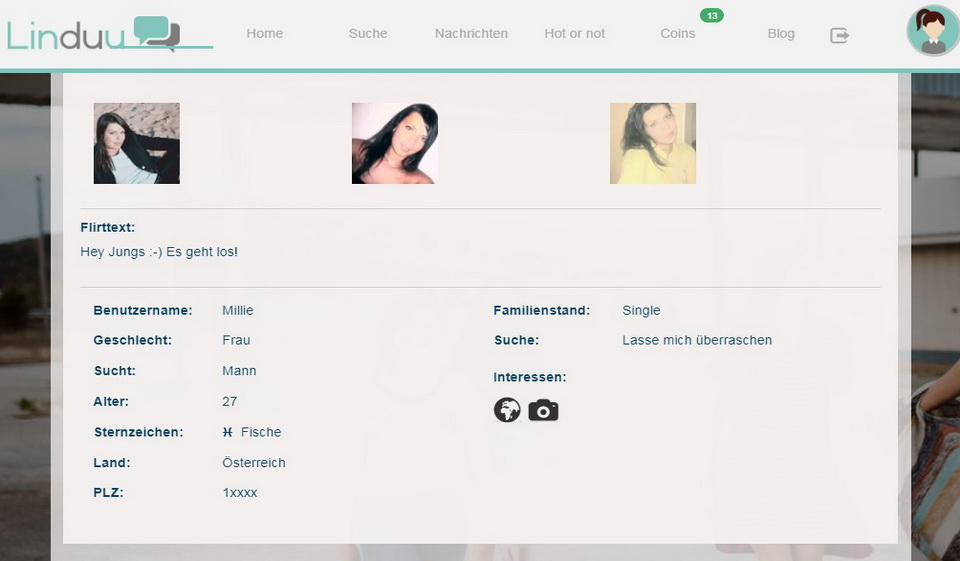960x561 pixels.
Task: Open the user avatar profile icon
Action: (x=932, y=31)
